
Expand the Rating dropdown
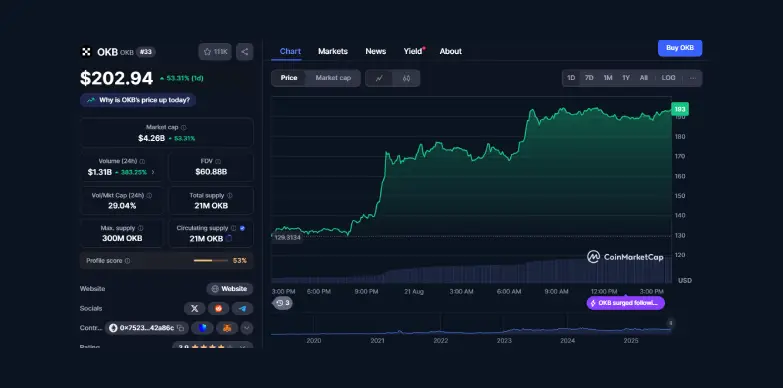[242, 347]
